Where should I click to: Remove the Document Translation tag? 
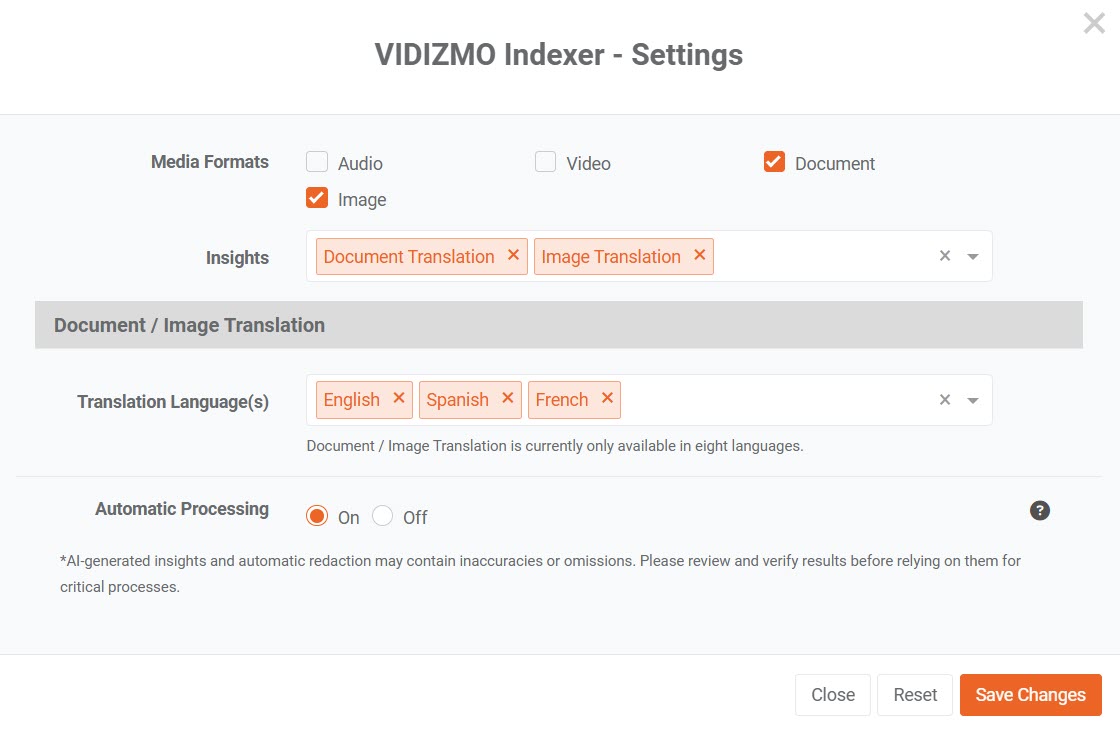click(x=513, y=255)
